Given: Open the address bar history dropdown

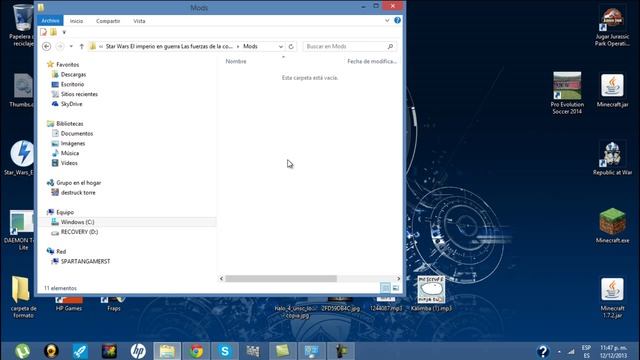Looking at the screenshot, I should (x=280, y=47).
